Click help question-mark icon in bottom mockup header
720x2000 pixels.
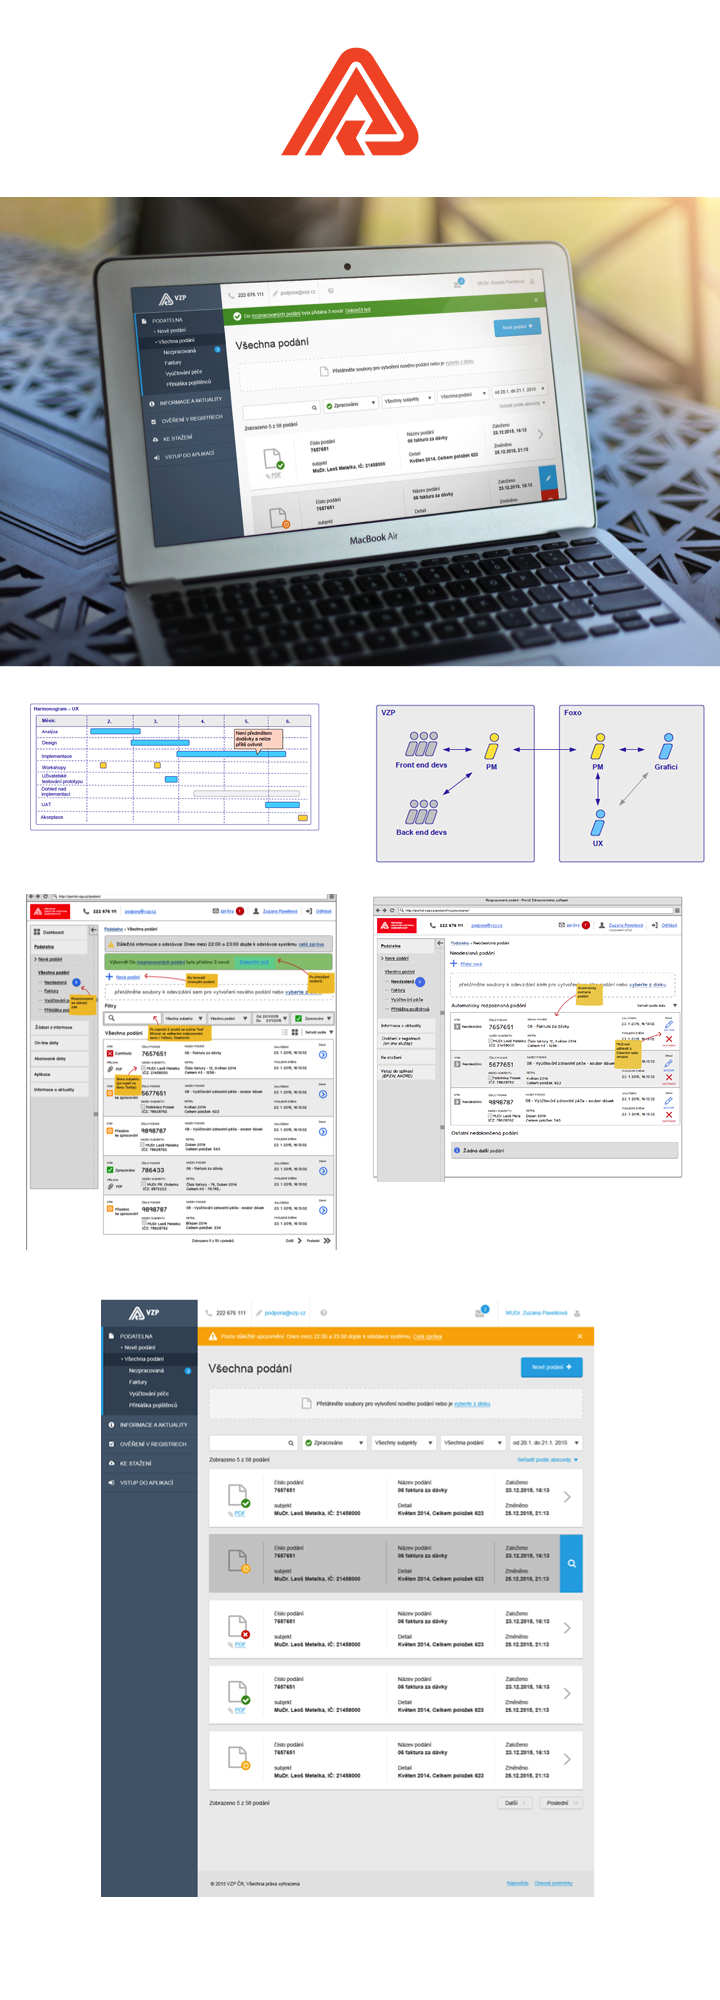pyautogui.click(x=324, y=1313)
